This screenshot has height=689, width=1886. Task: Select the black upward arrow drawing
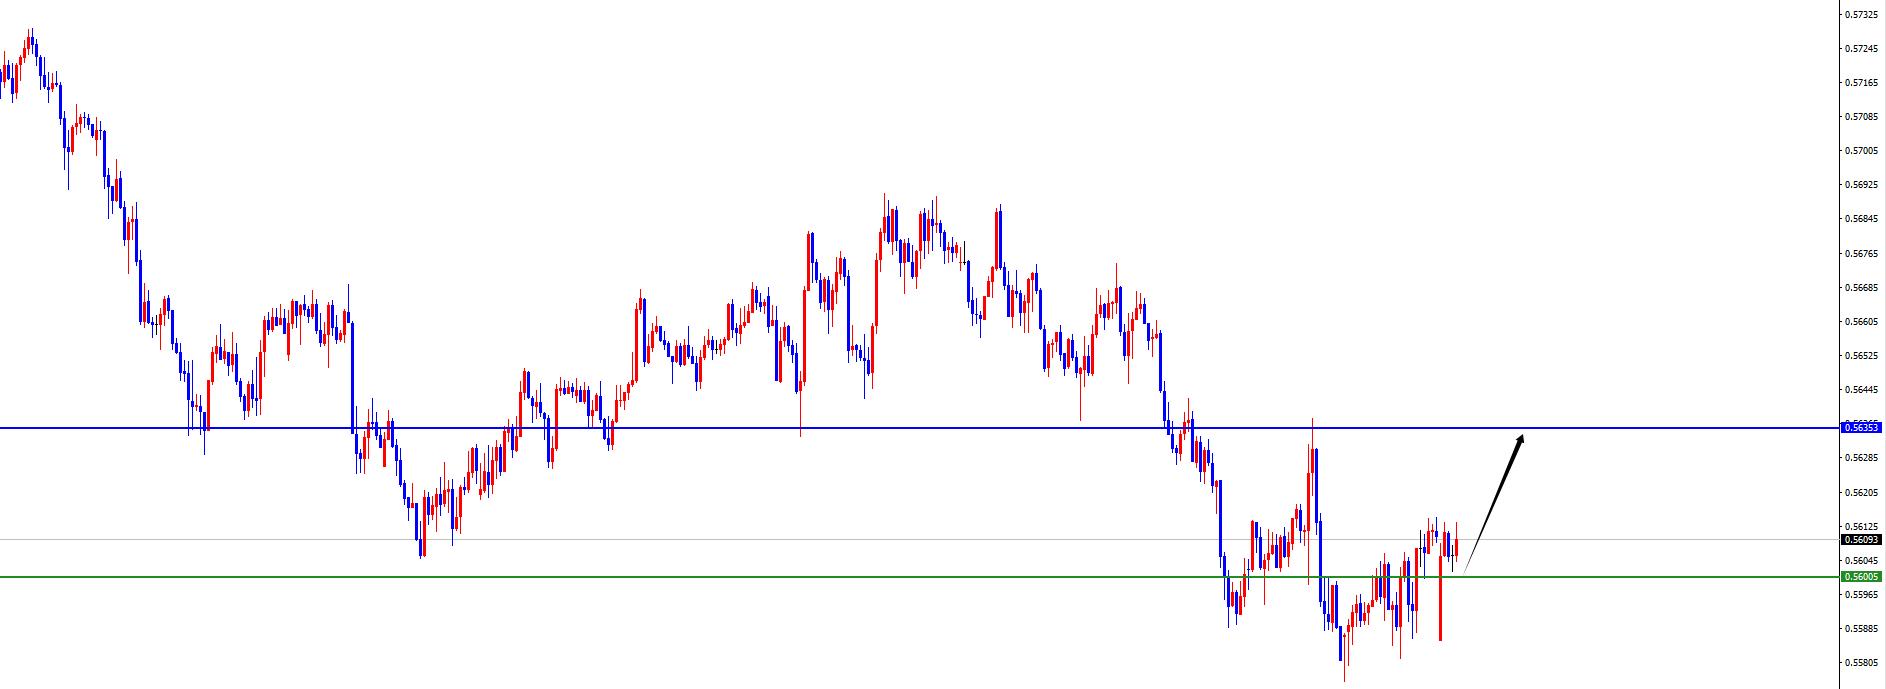[x=1493, y=503]
